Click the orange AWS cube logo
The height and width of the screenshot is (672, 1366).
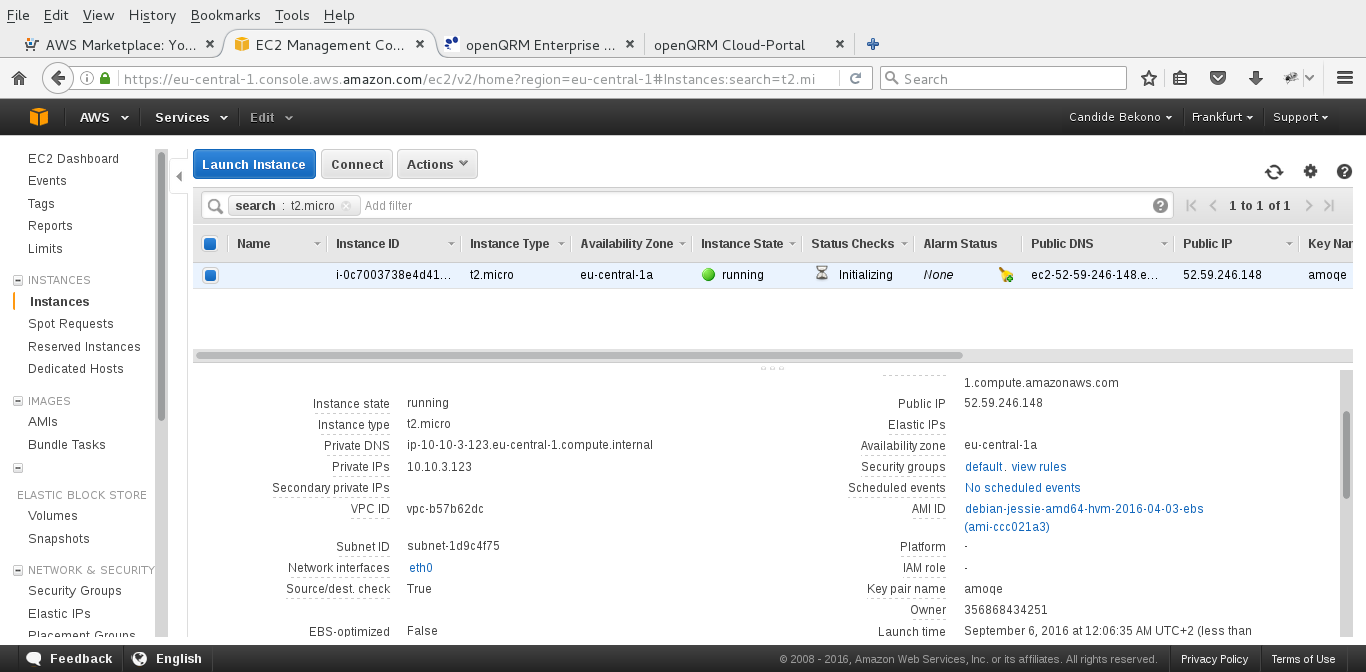(39, 117)
